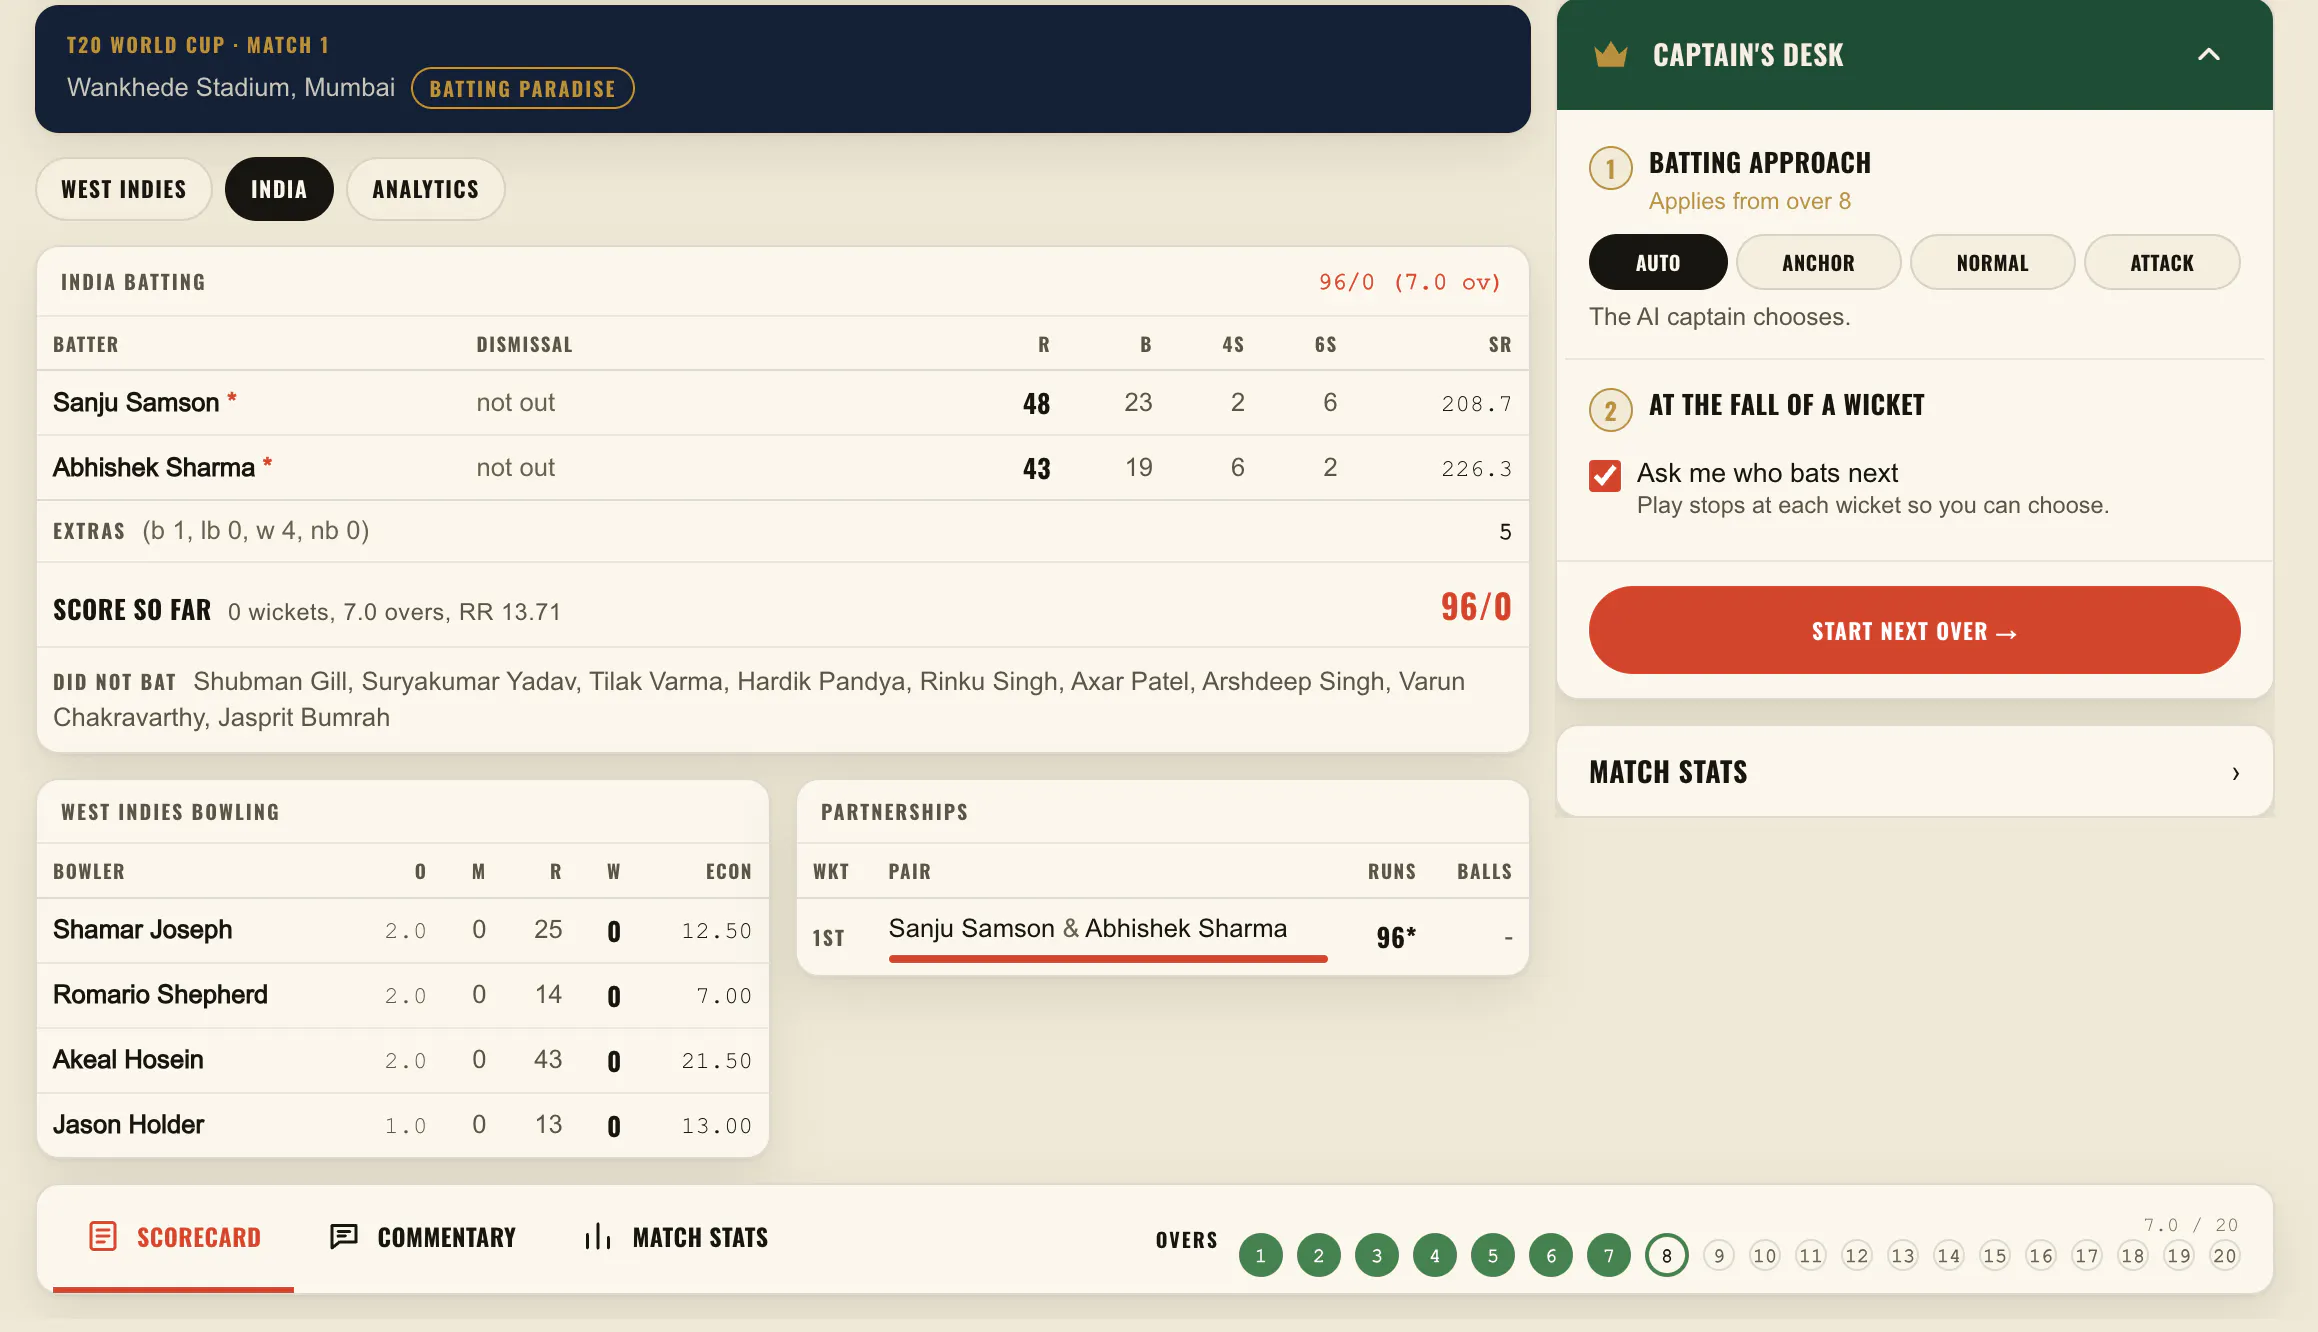Click bowler Jason Holder row
Viewport: 2318px width, 1332px height.
coord(403,1125)
